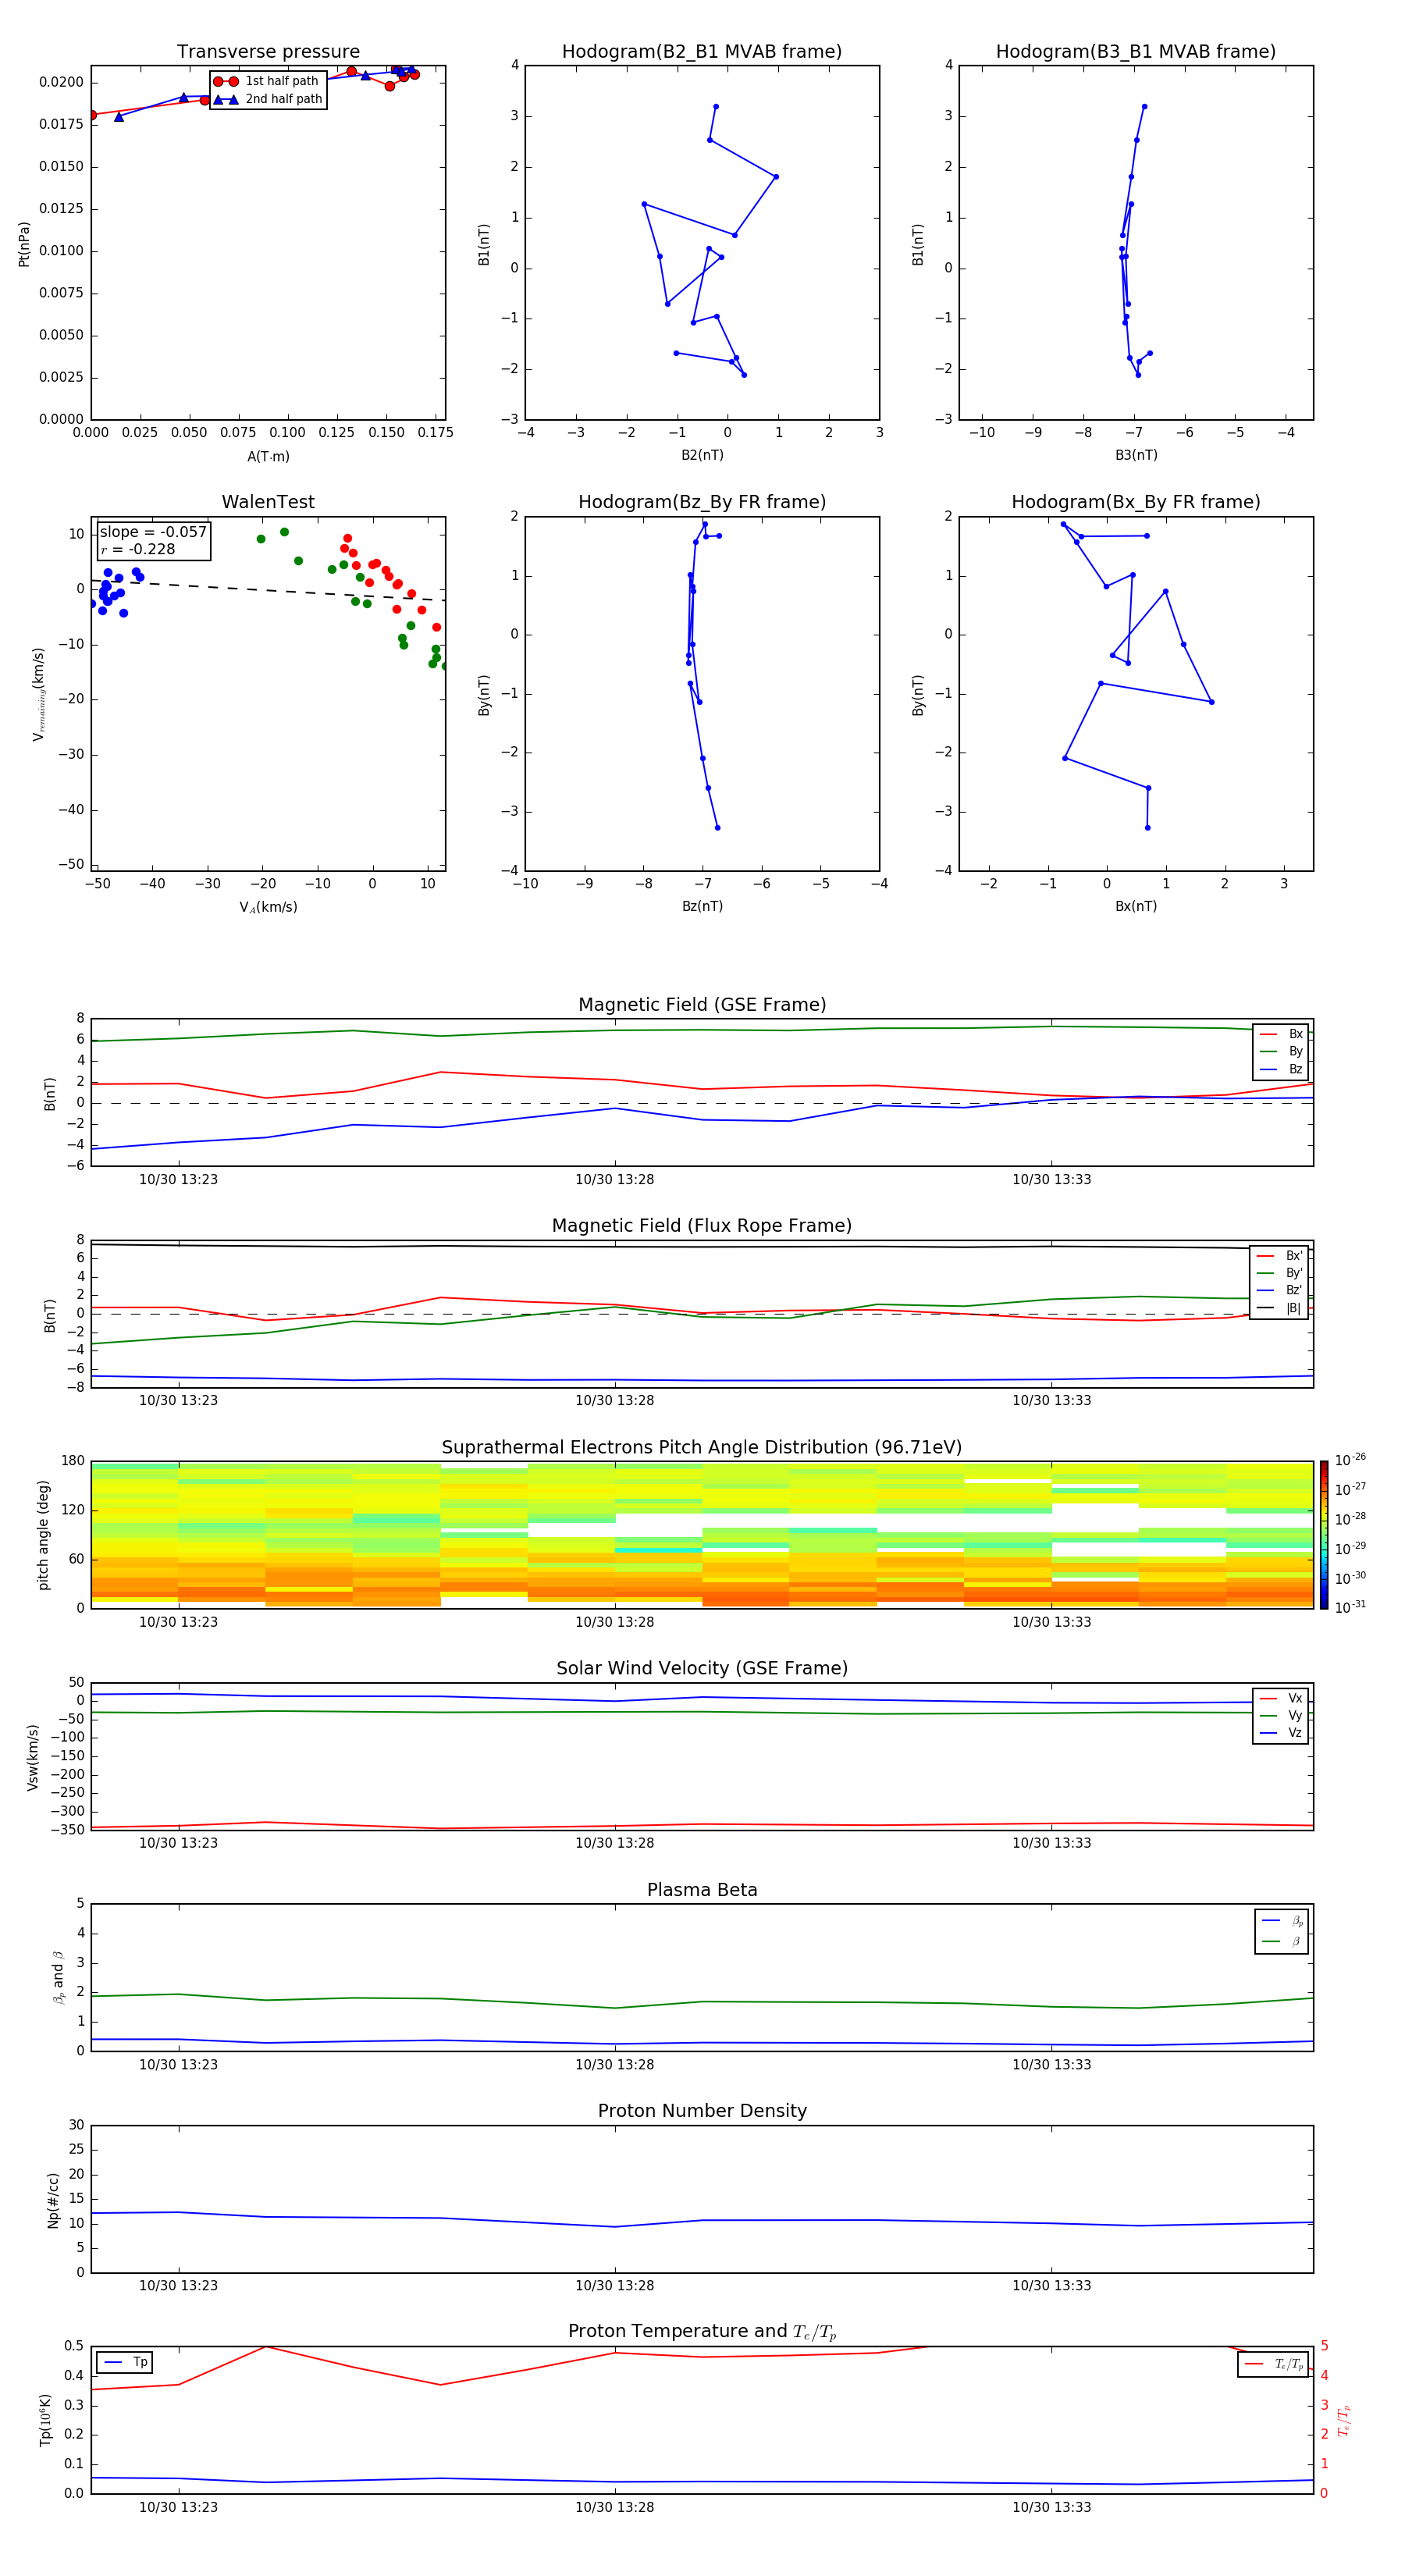Click 'Hodogram(B3_B1 MVAB frame)' title
Image resolution: width=1405 pixels, height=2576 pixels.
tap(1136, 52)
